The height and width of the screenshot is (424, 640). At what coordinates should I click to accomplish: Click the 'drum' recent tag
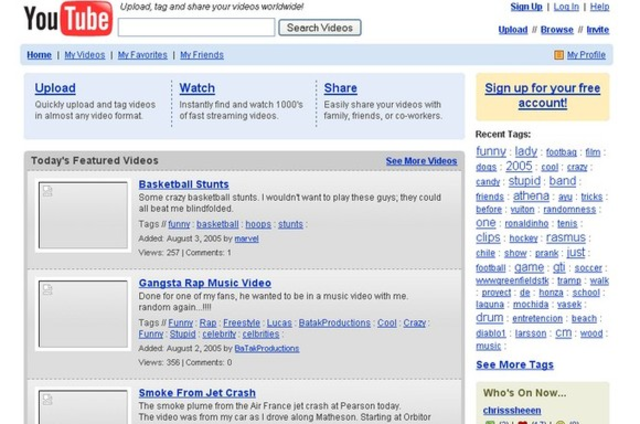pos(489,317)
